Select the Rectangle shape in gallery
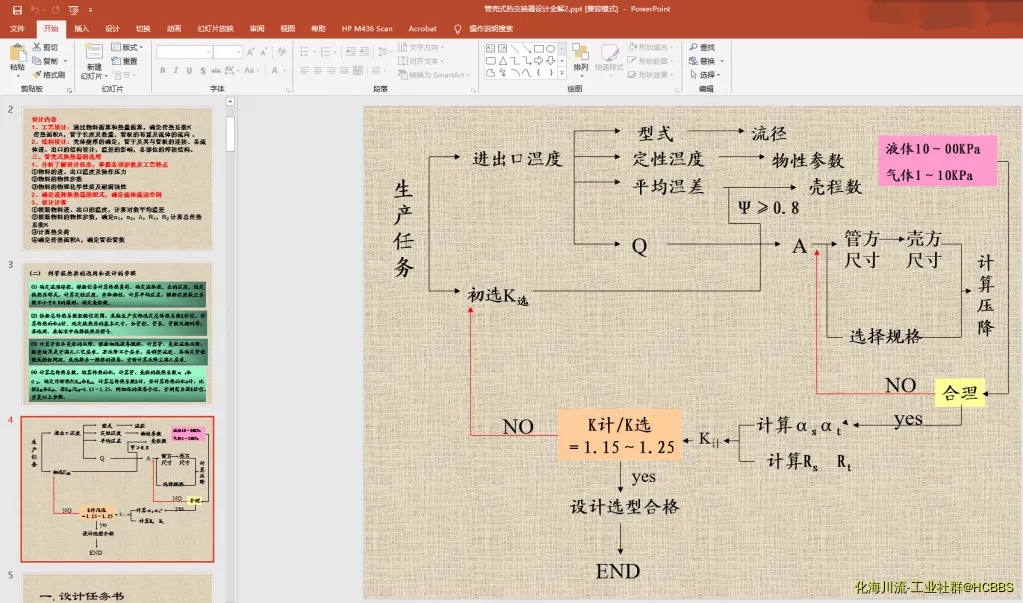This screenshot has height=603, width=1023. pos(539,49)
